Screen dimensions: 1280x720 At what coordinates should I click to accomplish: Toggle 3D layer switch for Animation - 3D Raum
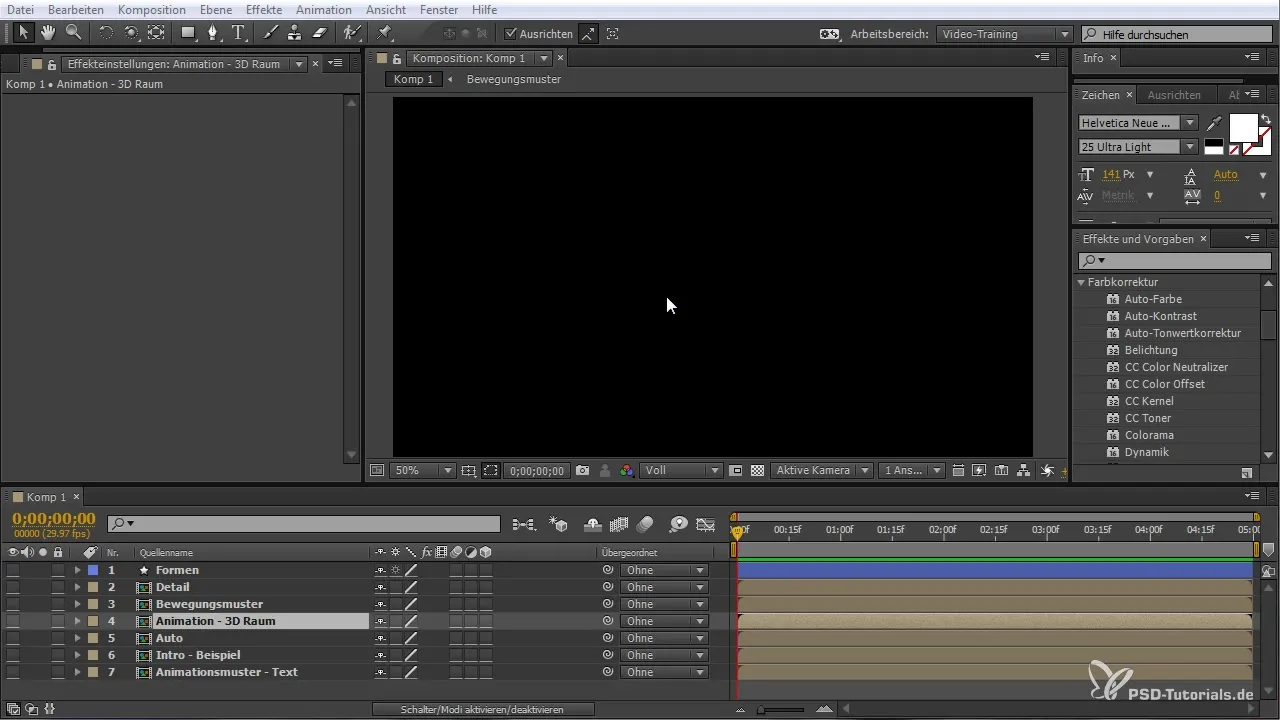pyautogui.click(x=486, y=621)
